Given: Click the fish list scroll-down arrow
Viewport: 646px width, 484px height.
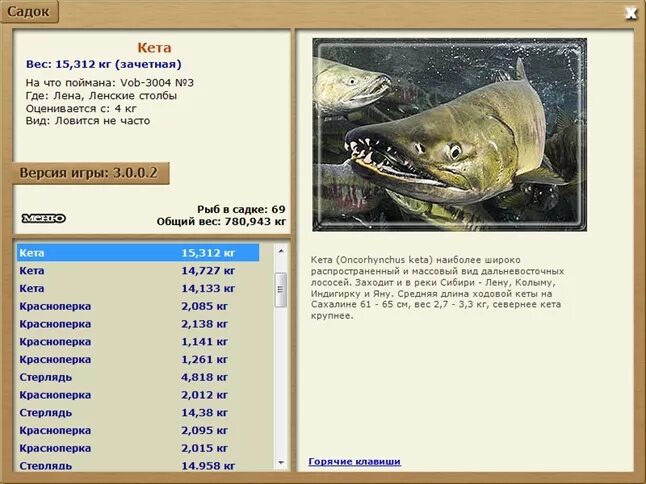Looking at the screenshot, I should pyautogui.click(x=281, y=463).
